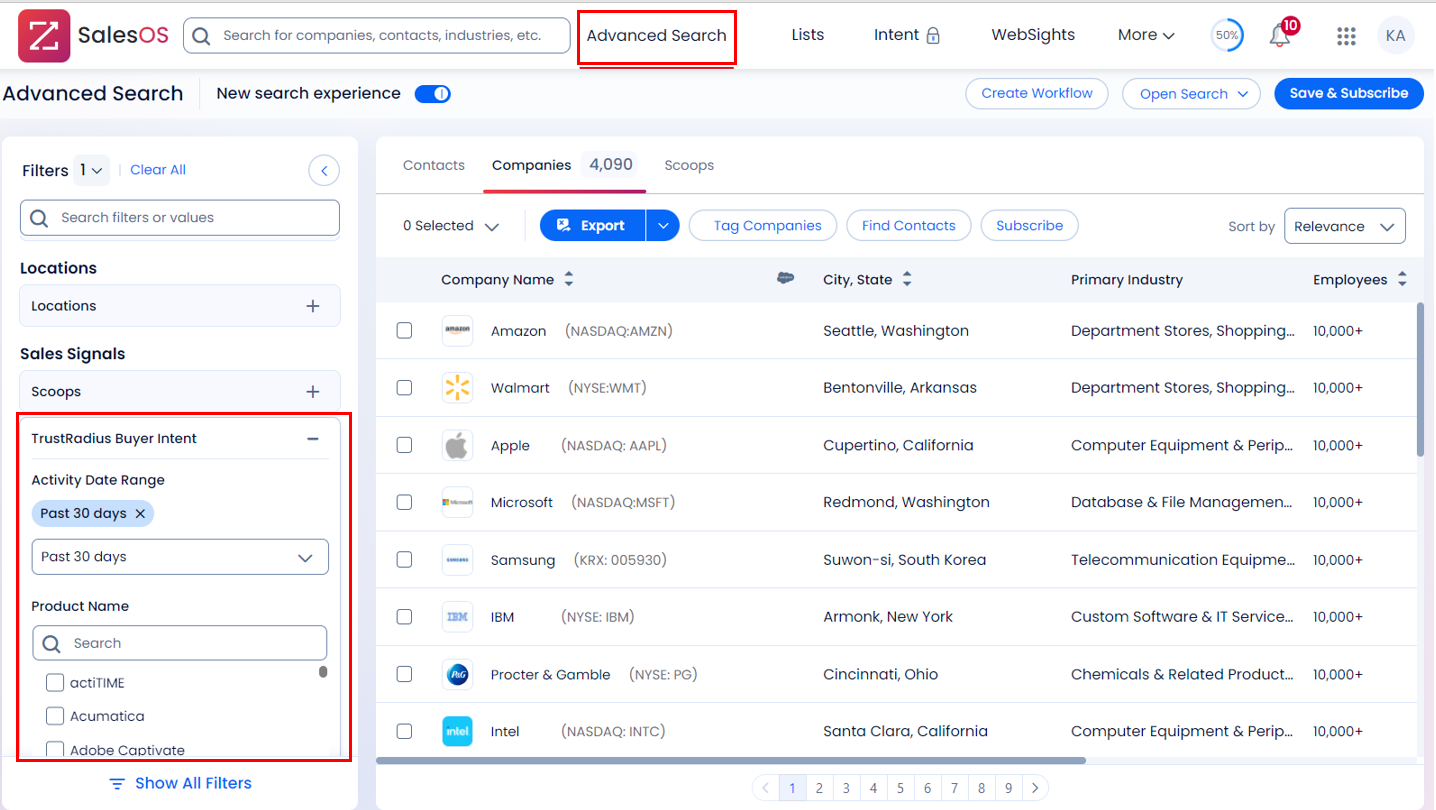The height and width of the screenshot is (810, 1436).
Task: Check the Samsung row checkbox
Action: tap(404, 559)
